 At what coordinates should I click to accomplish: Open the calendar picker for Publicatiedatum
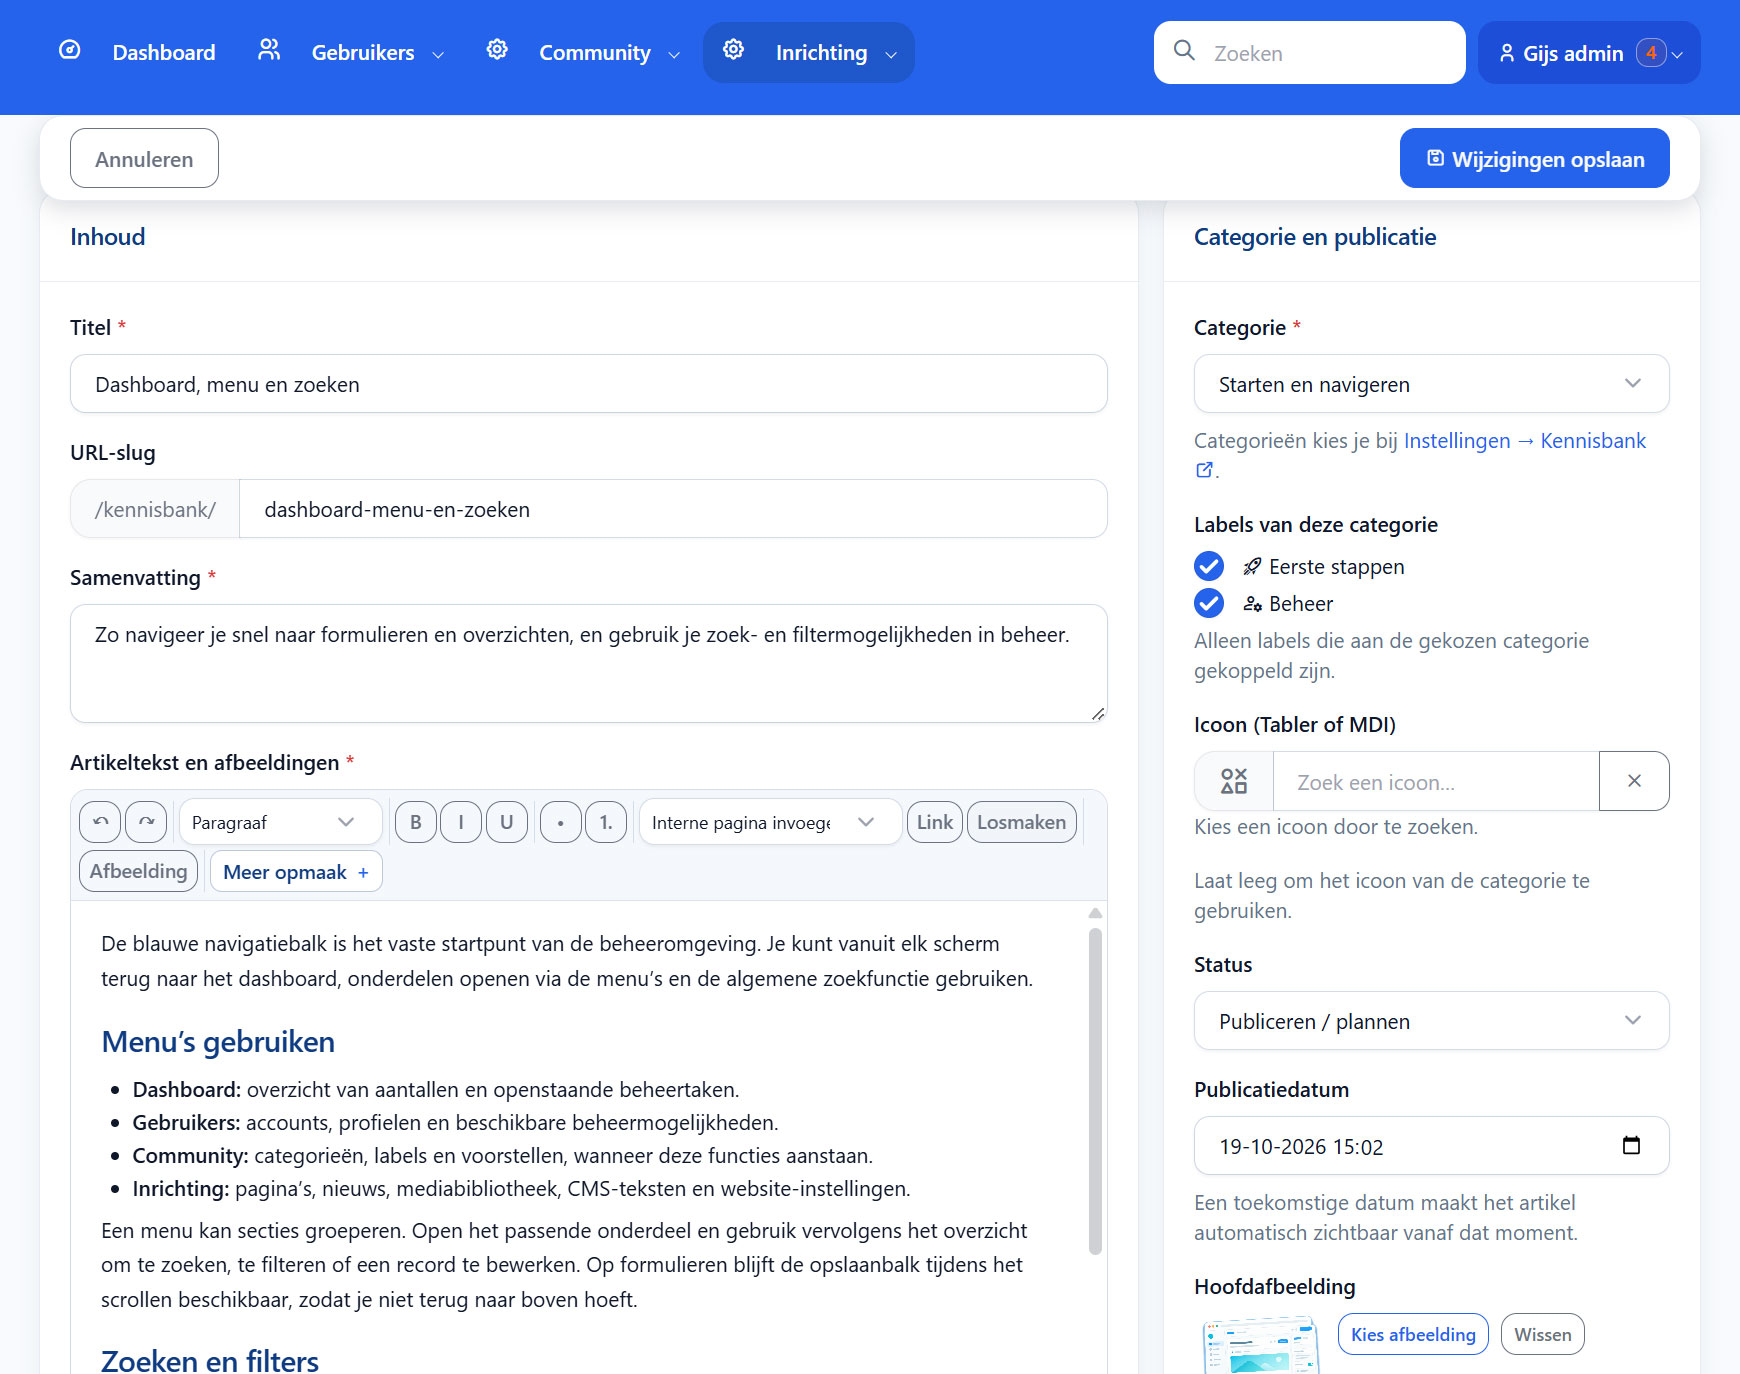click(1631, 1146)
